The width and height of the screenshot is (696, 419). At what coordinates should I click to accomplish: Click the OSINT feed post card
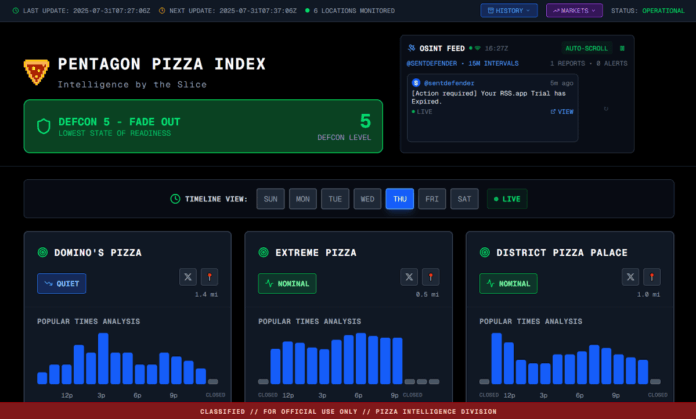[x=493, y=108]
